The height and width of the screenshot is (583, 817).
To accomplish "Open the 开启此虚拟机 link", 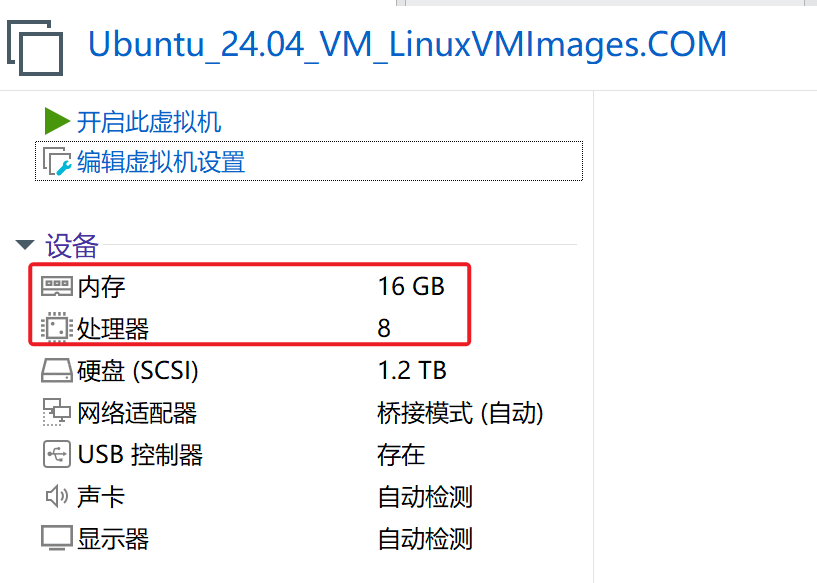I will pyautogui.click(x=149, y=122).
